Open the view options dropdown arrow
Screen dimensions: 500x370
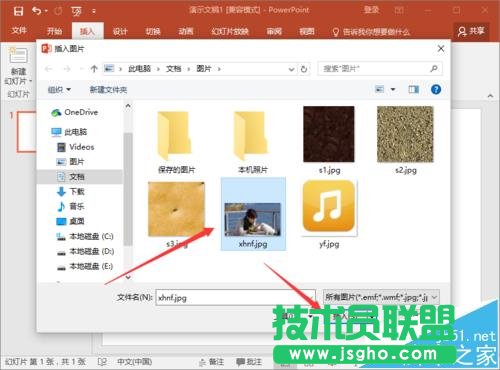pos(393,89)
